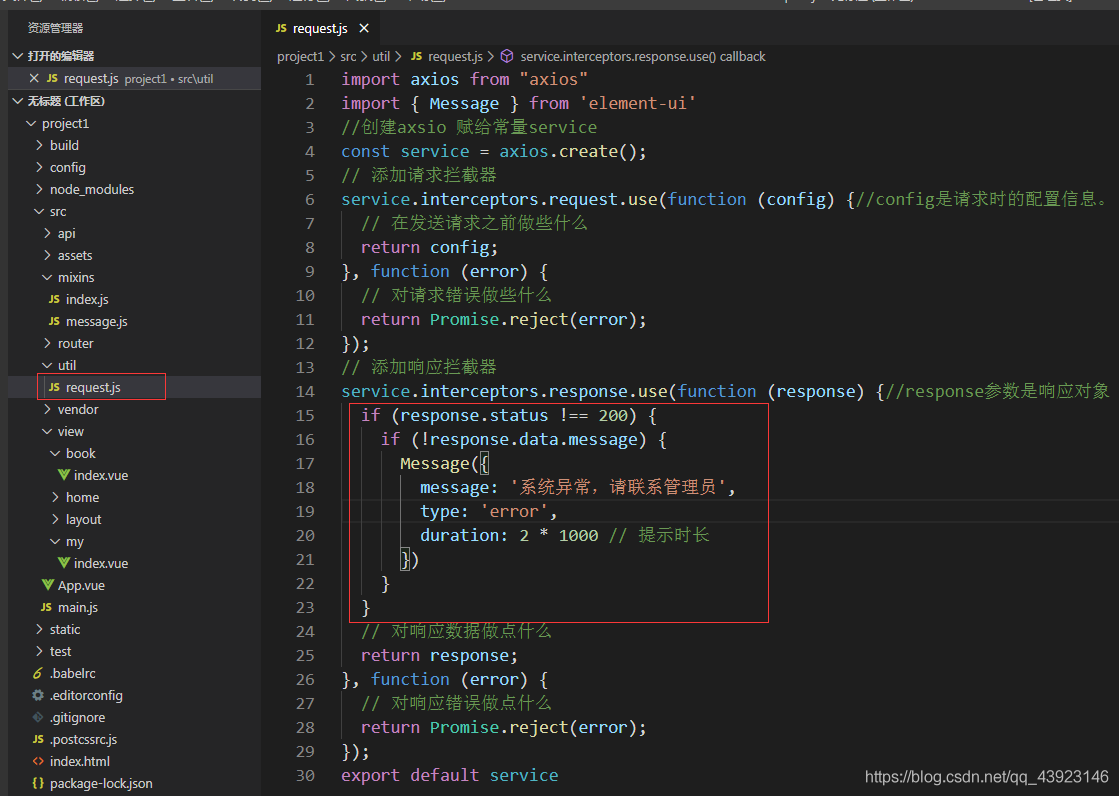The image size is (1119, 796).
Task: Expand the static folder
Action: [x=39, y=630]
